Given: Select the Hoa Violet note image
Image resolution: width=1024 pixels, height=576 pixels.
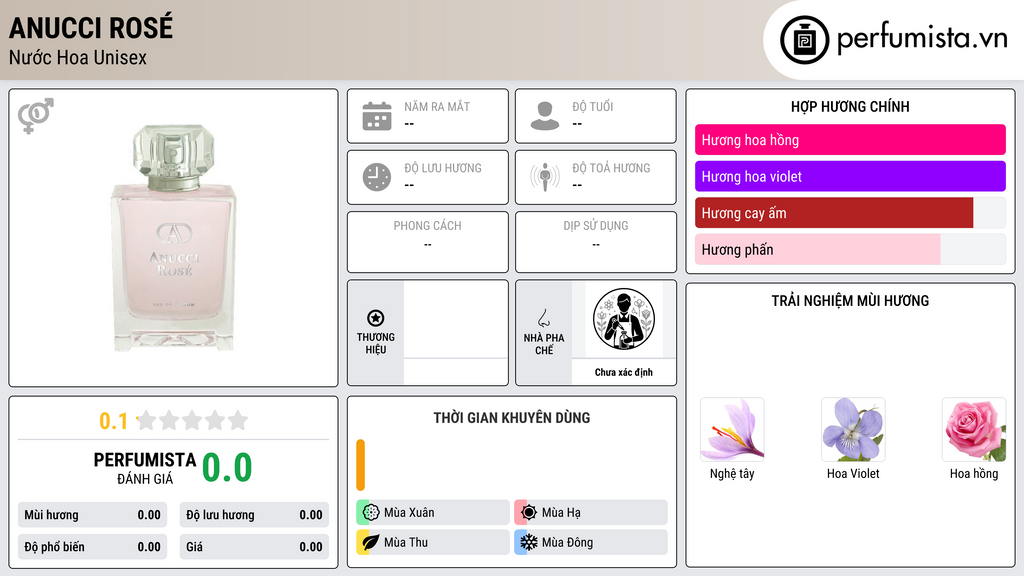Looking at the screenshot, I should pyautogui.click(x=853, y=430).
